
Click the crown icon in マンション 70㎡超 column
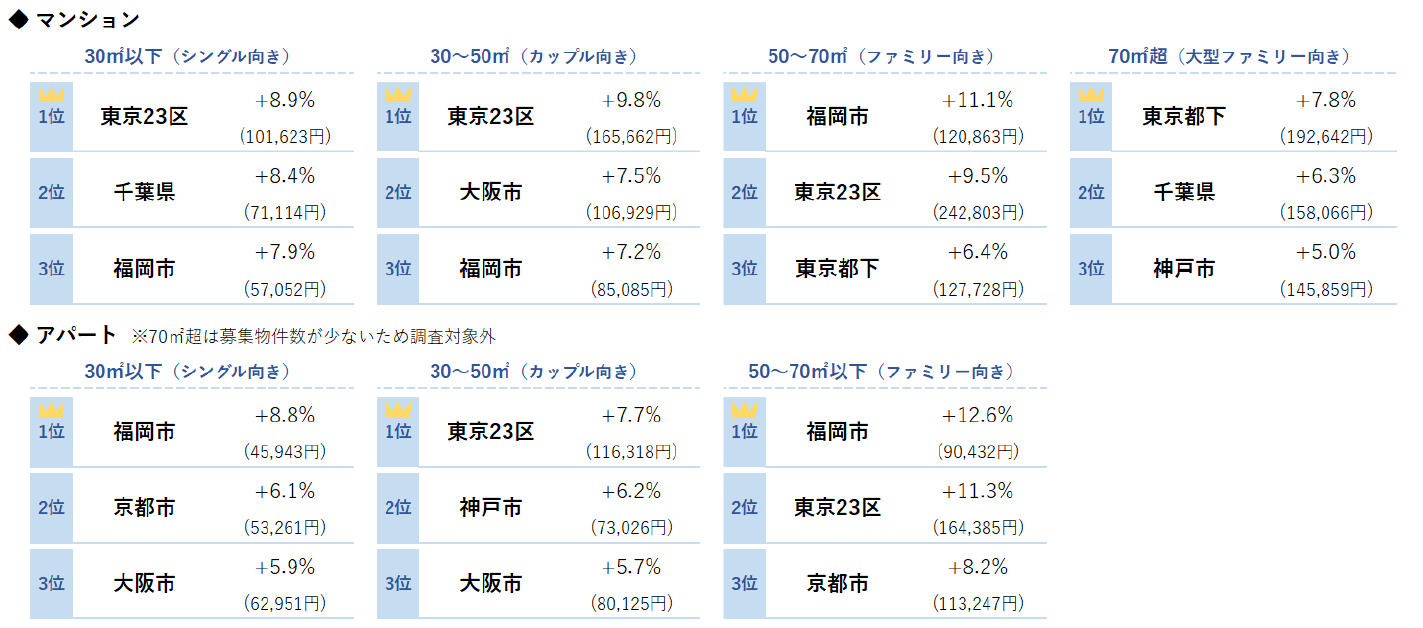pyautogui.click(x=1091, y=95)
